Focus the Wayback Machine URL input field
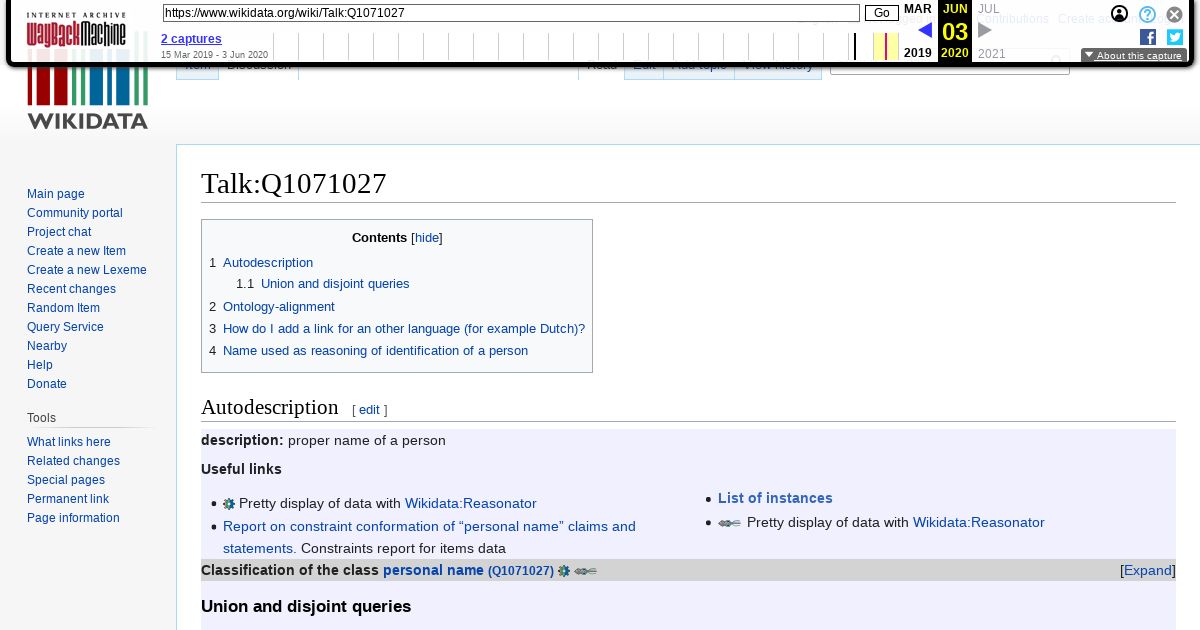The image size is (1200, 630). [x=511, y=13]
